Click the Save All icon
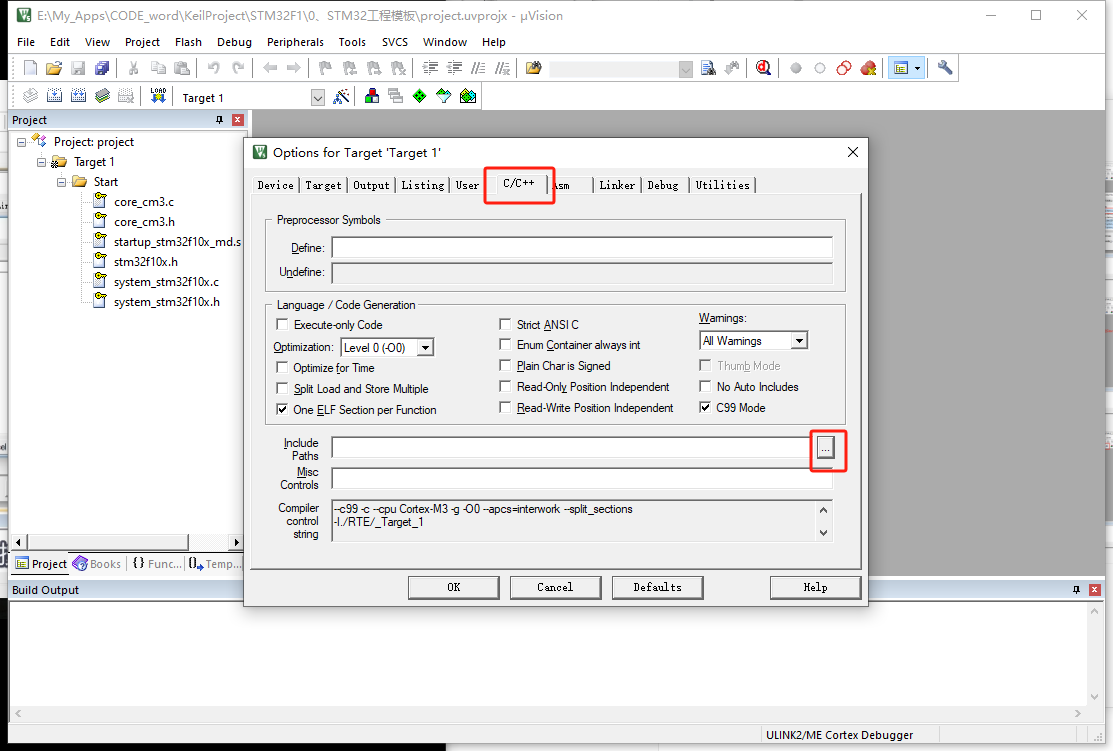The image size is (1113, 751). [102, 68]
